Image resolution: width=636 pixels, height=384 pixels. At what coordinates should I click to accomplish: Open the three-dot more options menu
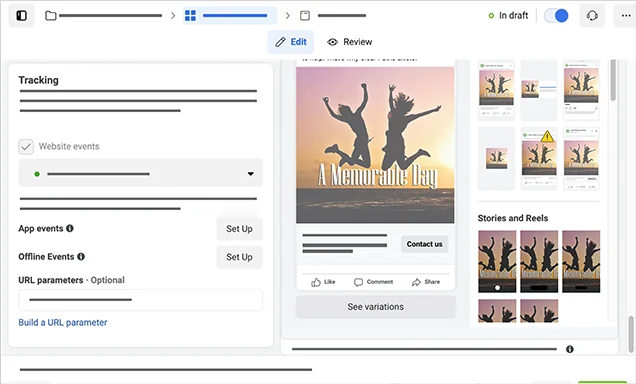(x=626, y=16)
